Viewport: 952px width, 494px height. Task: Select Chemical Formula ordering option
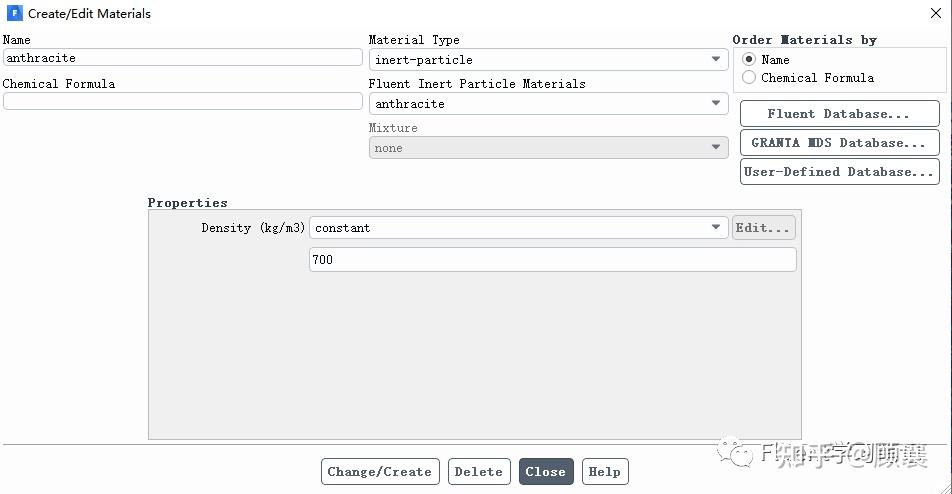pyautogui.click(x=749, y=78)
